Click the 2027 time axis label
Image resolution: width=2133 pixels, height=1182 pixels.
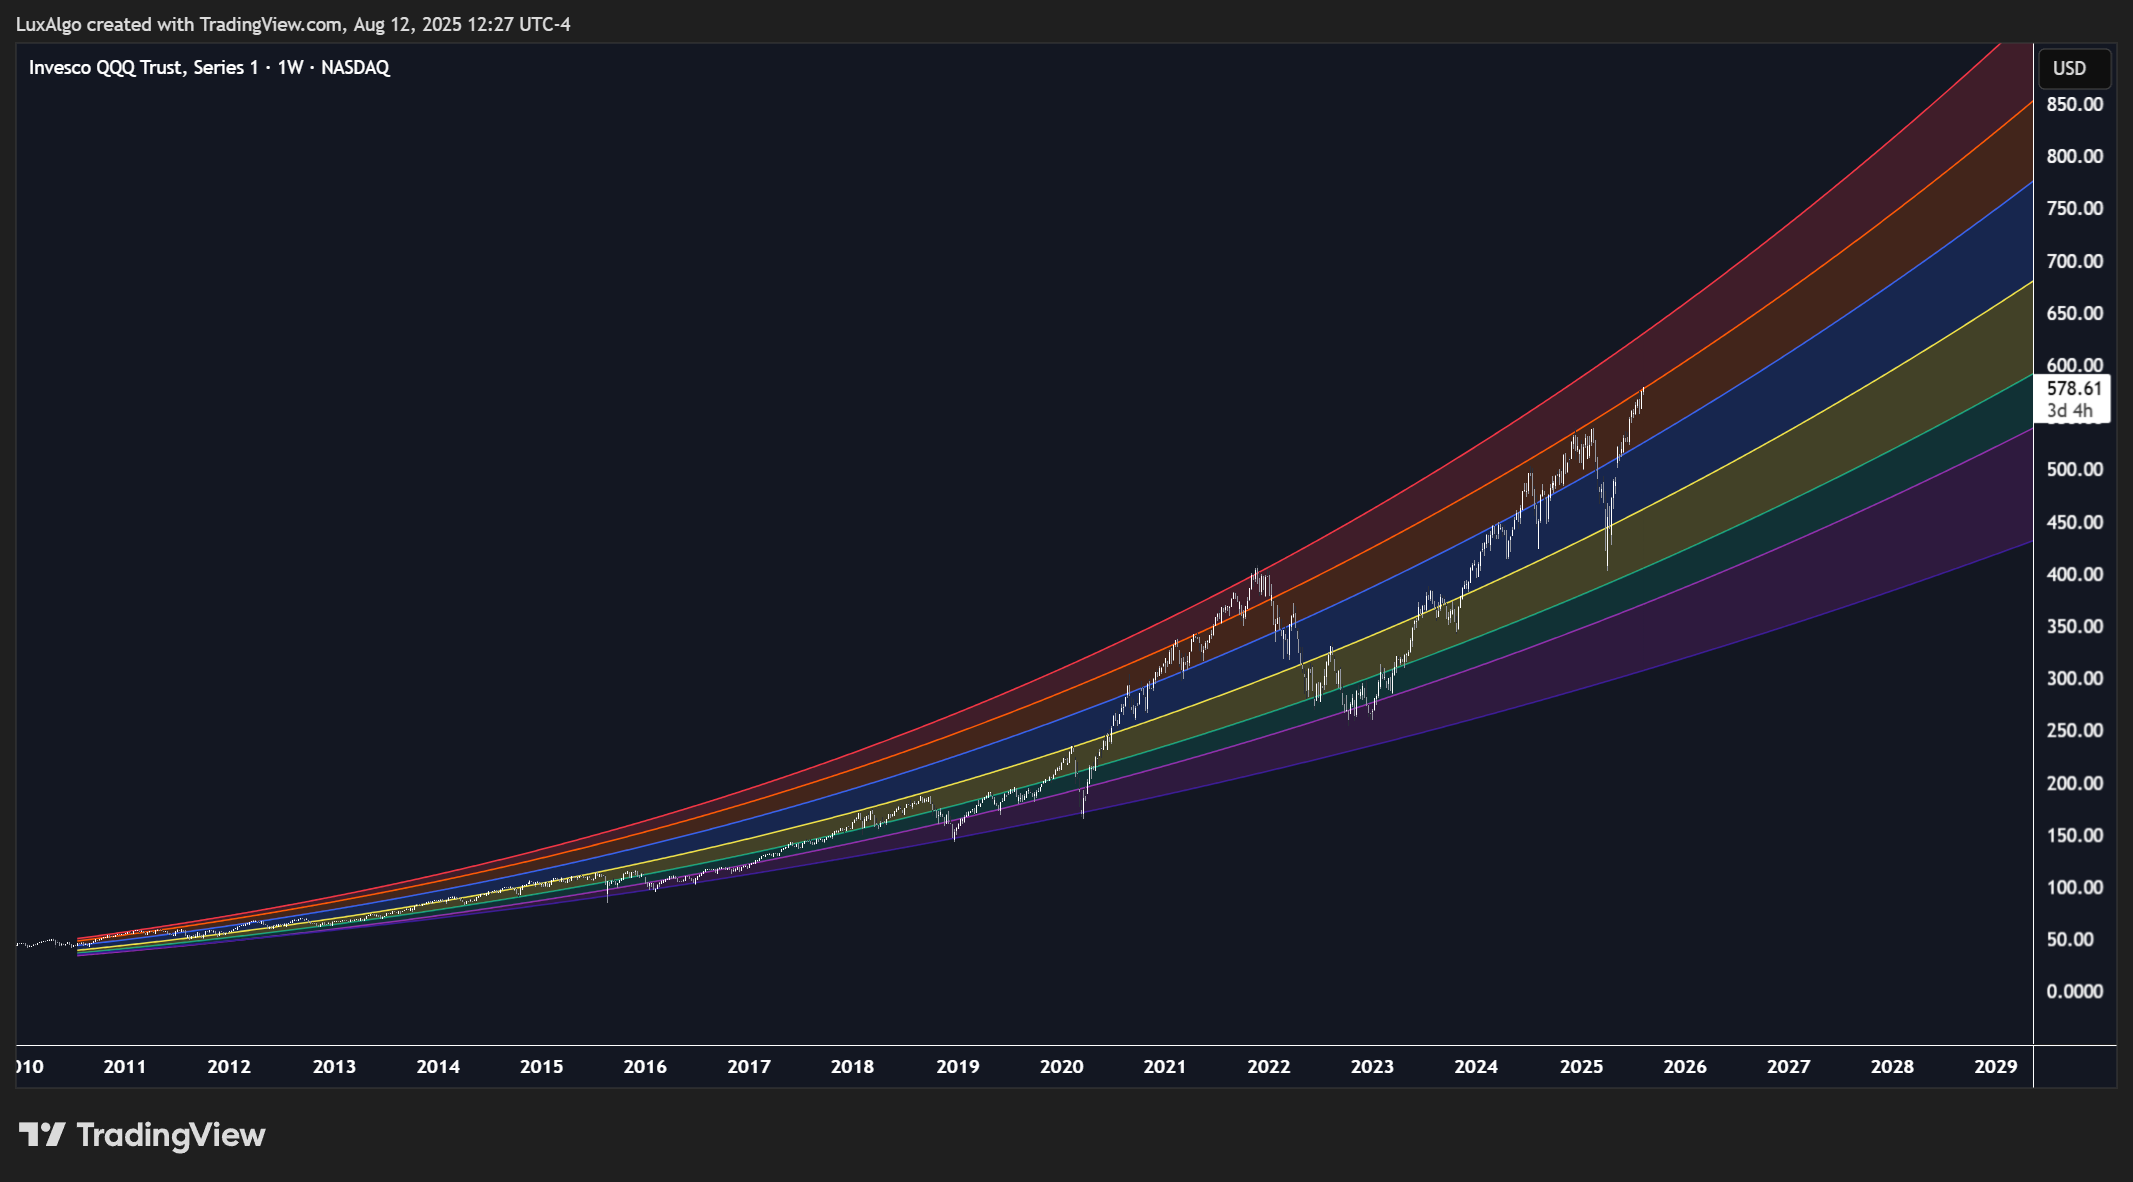(1789, 1066)
